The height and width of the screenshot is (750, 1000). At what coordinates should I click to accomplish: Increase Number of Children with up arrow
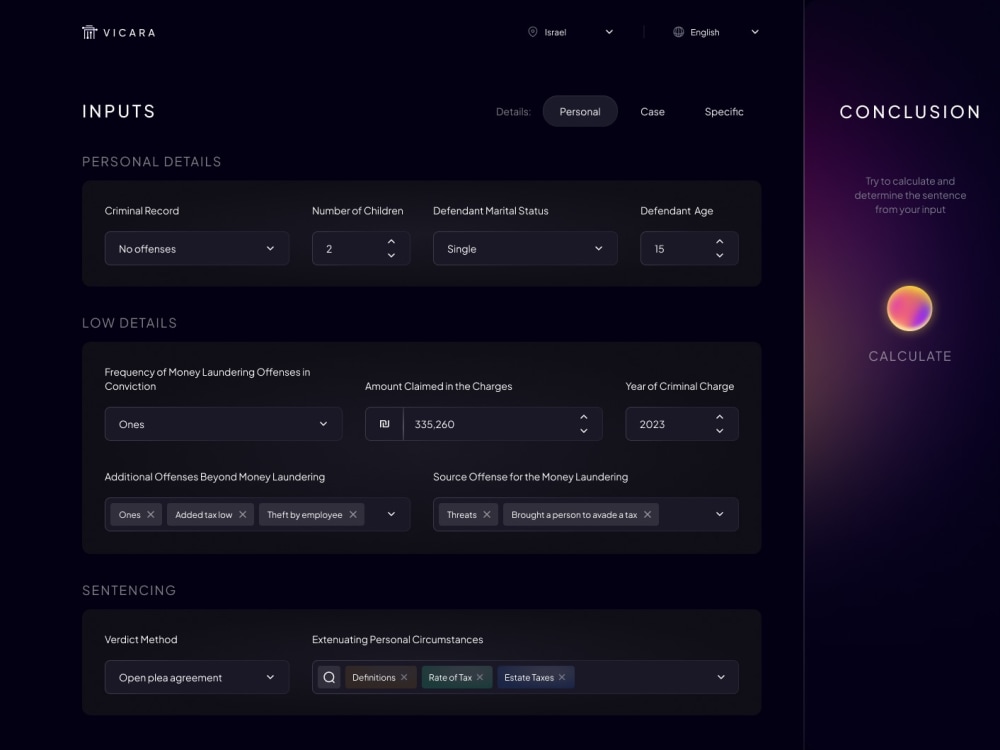[391, 241]
